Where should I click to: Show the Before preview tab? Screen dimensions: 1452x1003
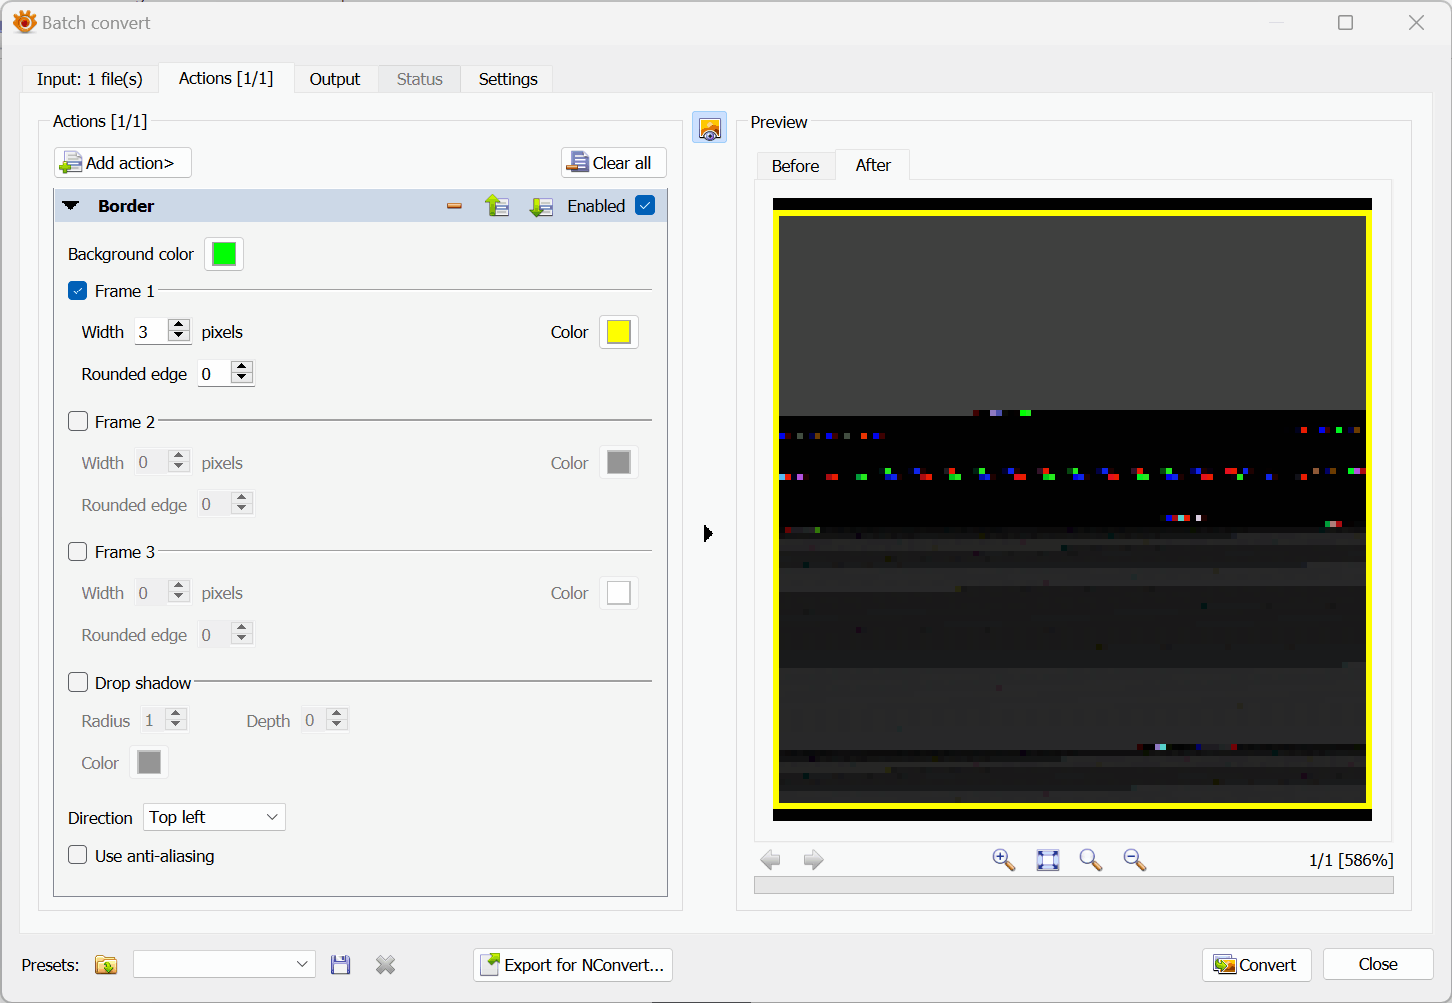pos(795,166)
